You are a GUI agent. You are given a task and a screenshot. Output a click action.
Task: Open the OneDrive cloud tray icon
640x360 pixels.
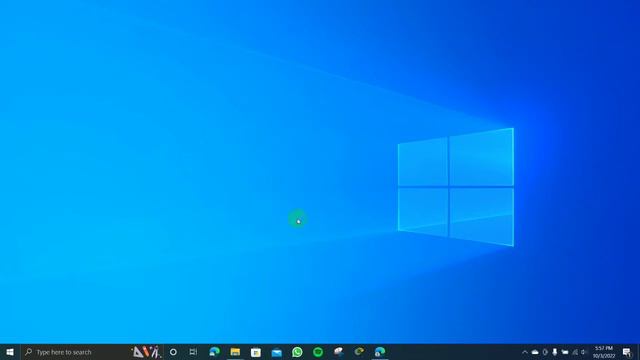click(x=535, y=352)
